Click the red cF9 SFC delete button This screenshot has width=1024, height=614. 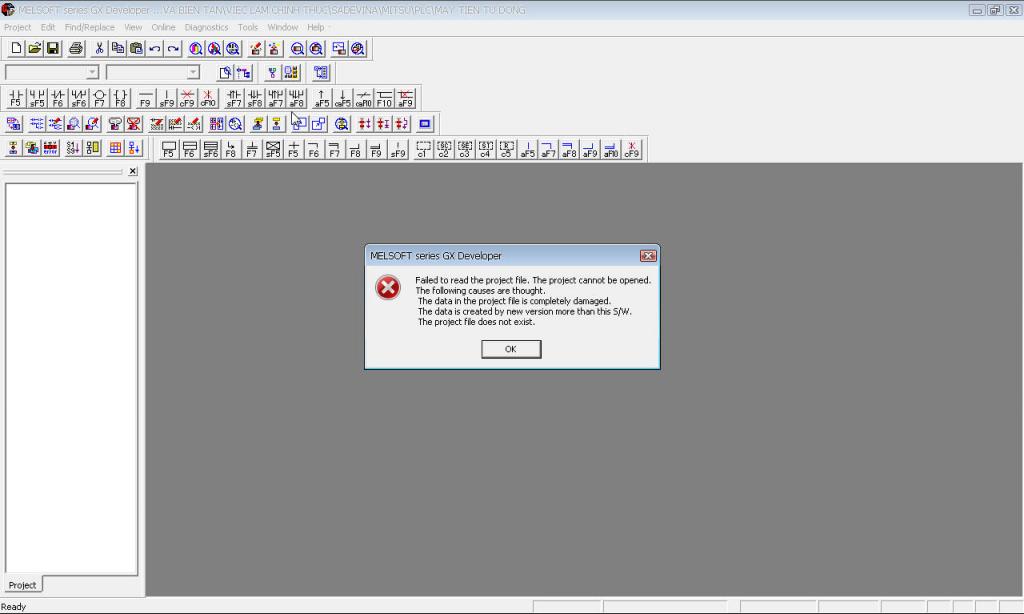(x=632, y=150)
